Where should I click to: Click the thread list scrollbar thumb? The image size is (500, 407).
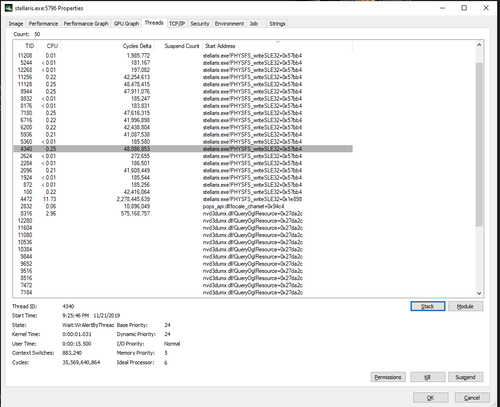(479, 144)
